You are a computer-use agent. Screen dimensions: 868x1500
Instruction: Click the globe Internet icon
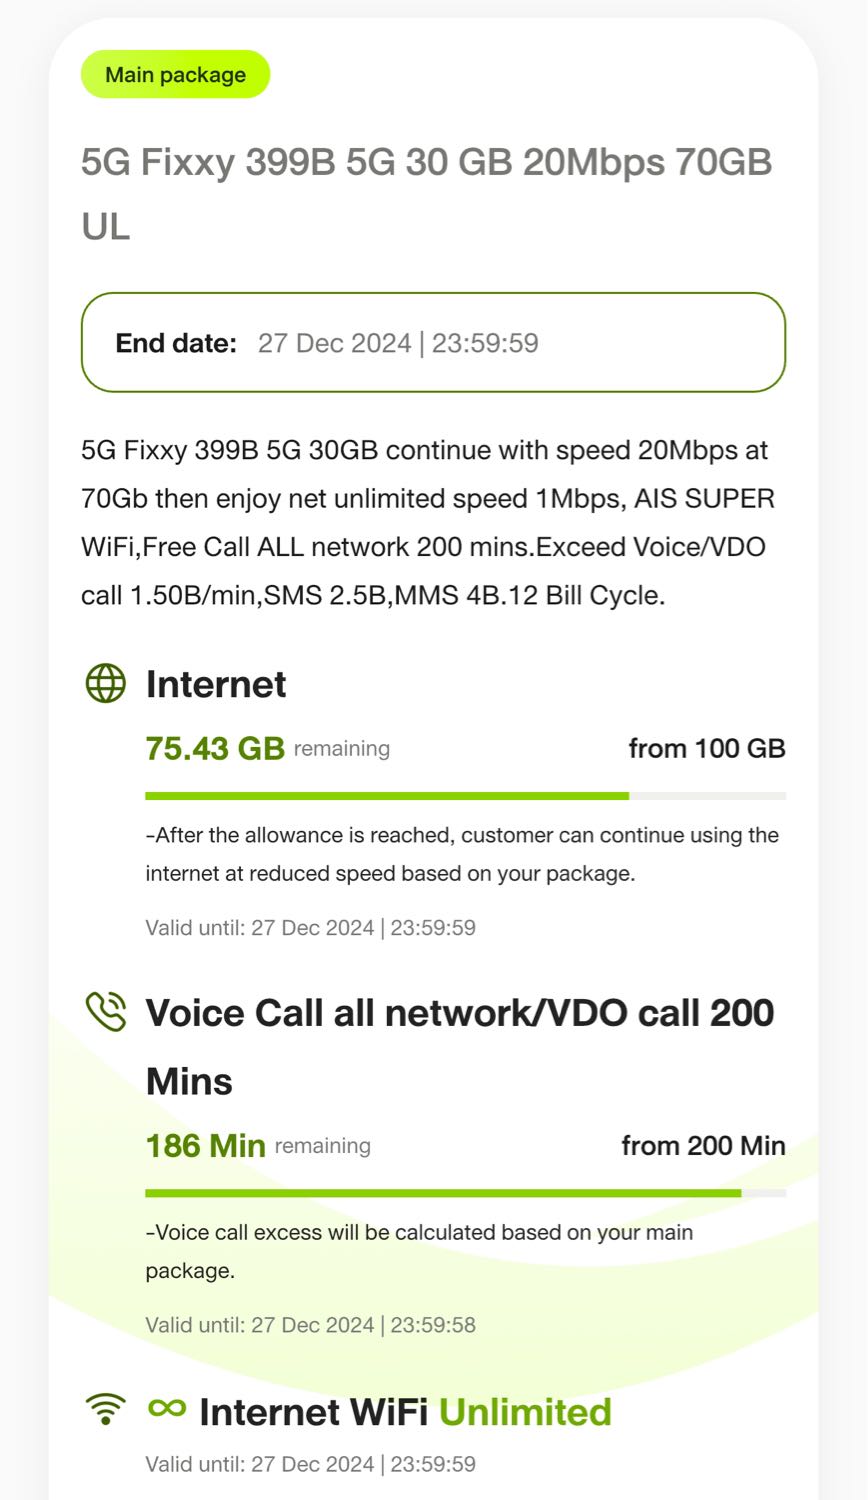pos(106,684)
